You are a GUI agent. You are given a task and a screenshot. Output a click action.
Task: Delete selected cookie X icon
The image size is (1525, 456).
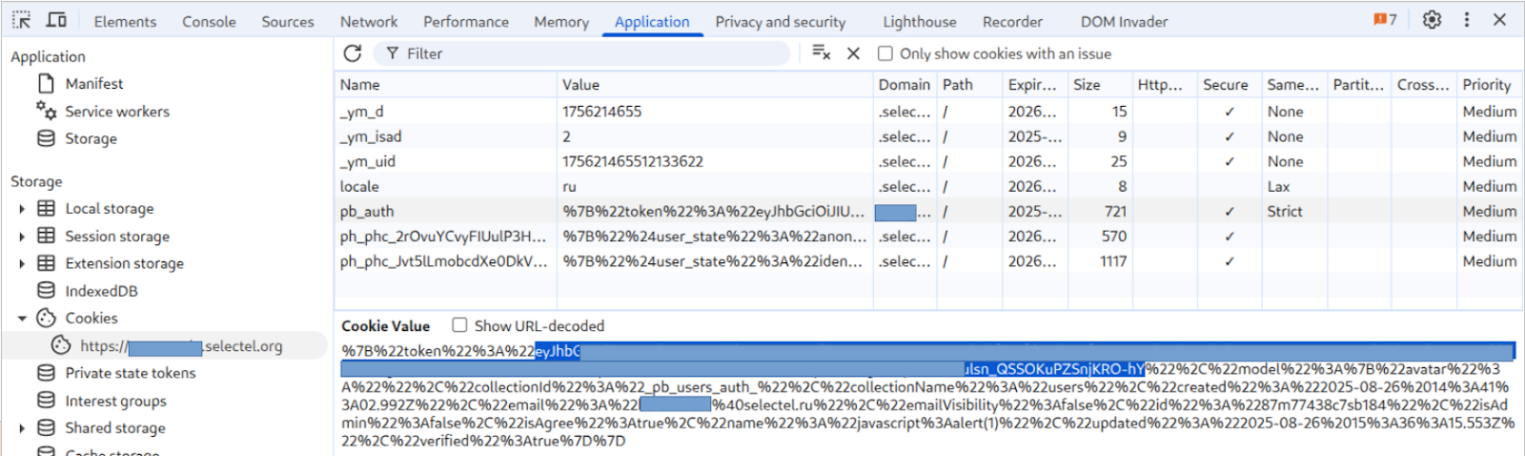853,53
